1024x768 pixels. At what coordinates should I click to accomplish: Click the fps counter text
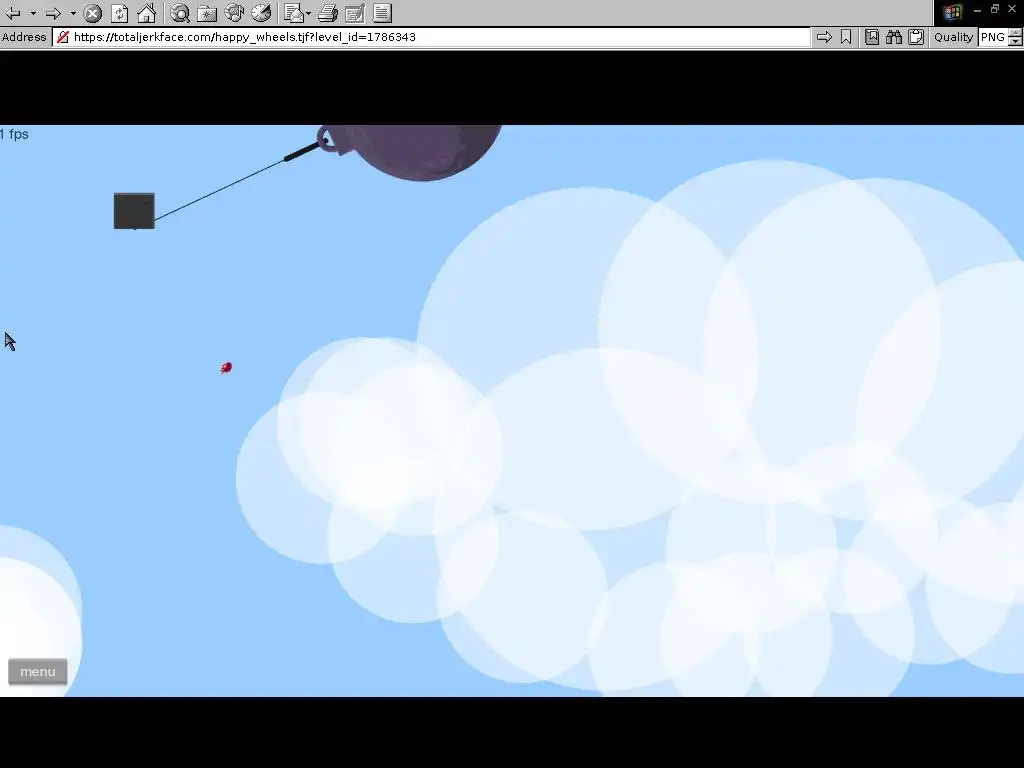[14, 135]
